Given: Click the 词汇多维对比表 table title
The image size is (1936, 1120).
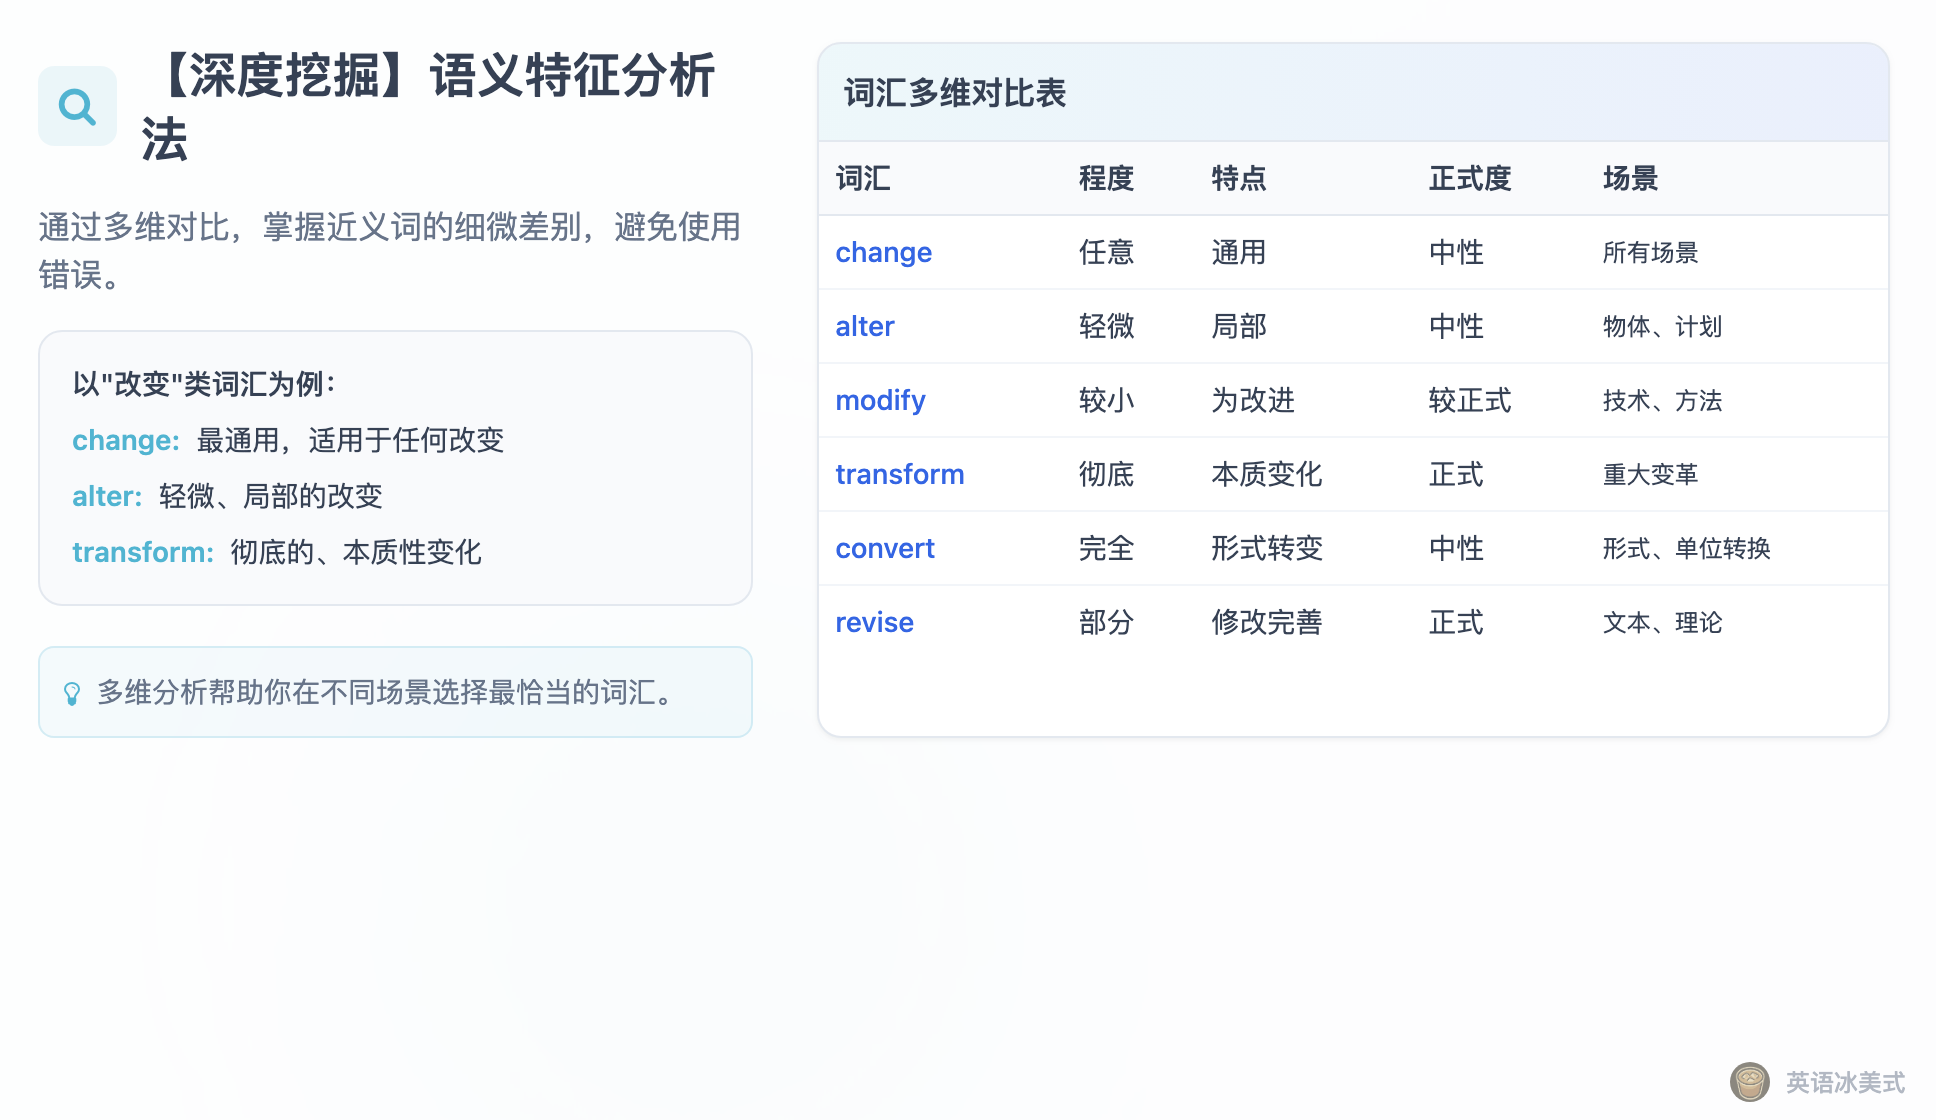Looking at the screenshot, I should click(x=954, y=93).
